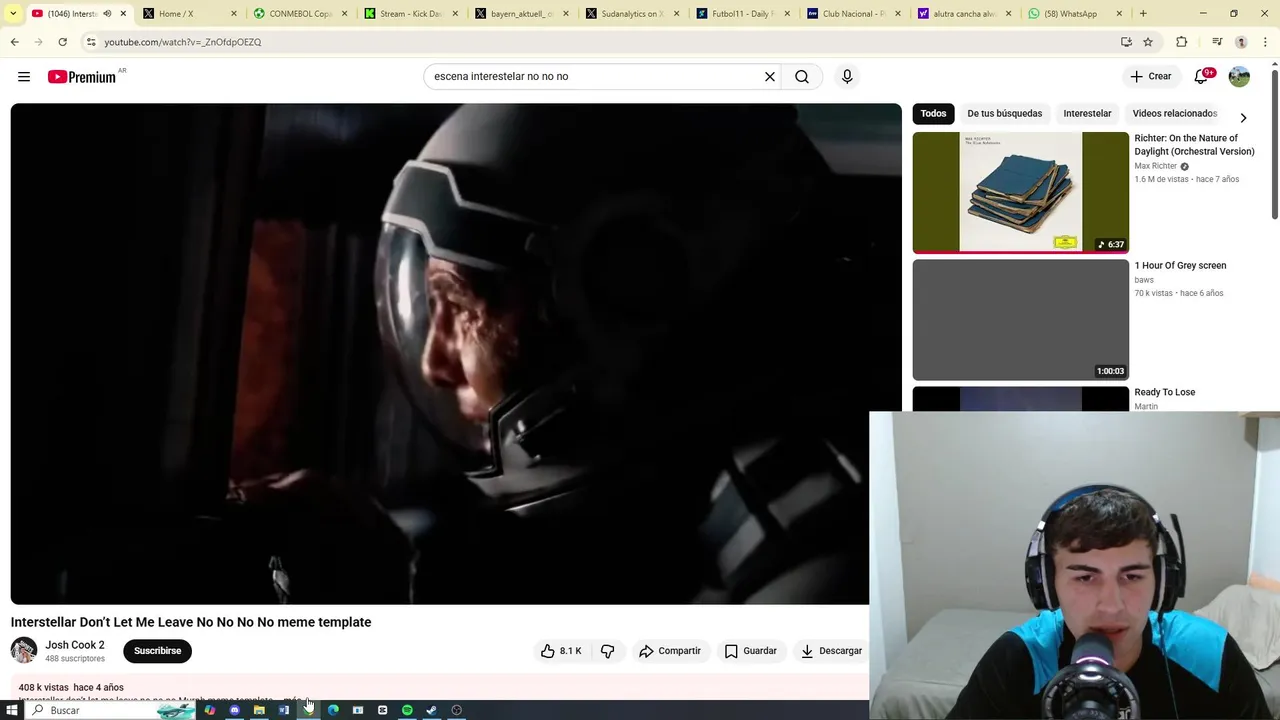Open Chrome media controls icon
The width and height of the screenshot is (1280, 720).
(1217, 42)
